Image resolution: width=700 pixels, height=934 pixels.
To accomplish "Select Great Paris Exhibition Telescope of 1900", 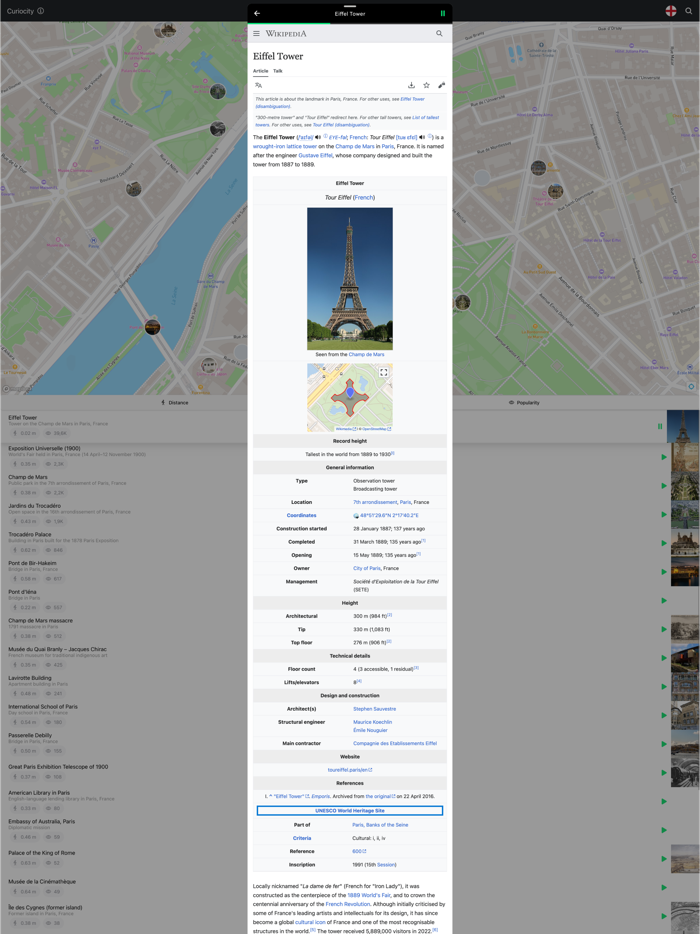I will pyautogui.click(x=58, y=767).
